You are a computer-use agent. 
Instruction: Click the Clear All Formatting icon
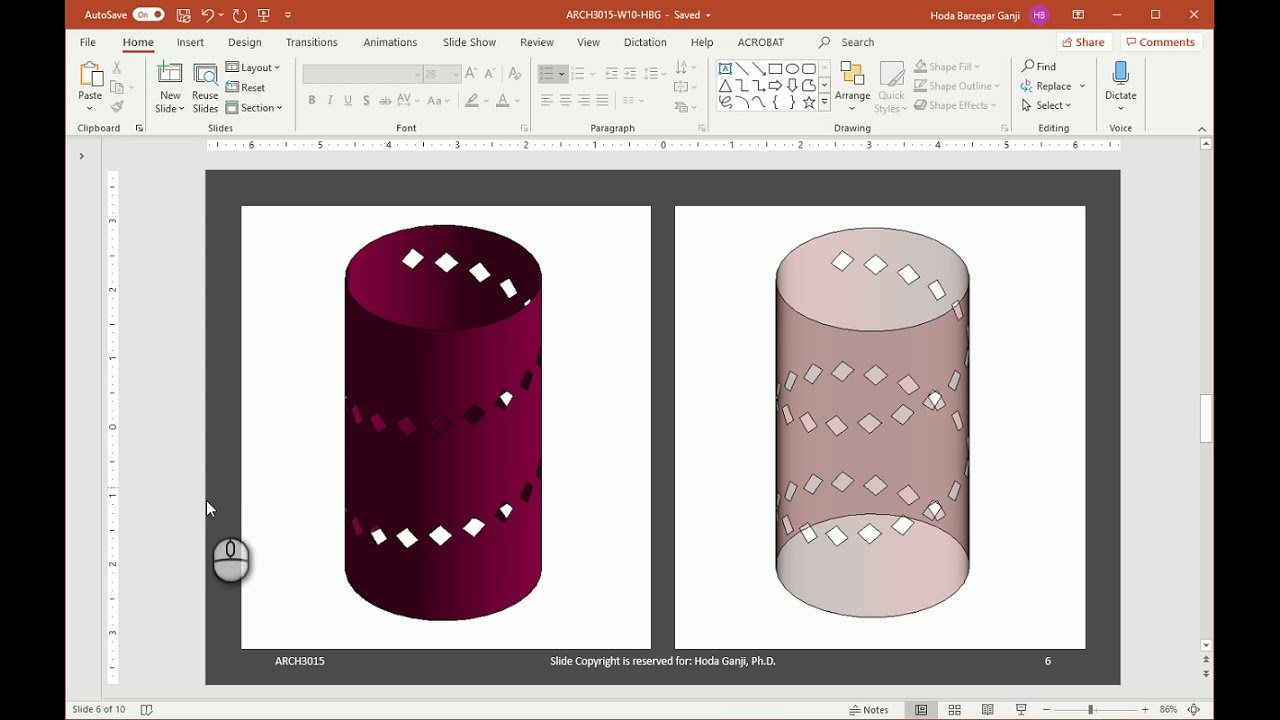[514, 74]
